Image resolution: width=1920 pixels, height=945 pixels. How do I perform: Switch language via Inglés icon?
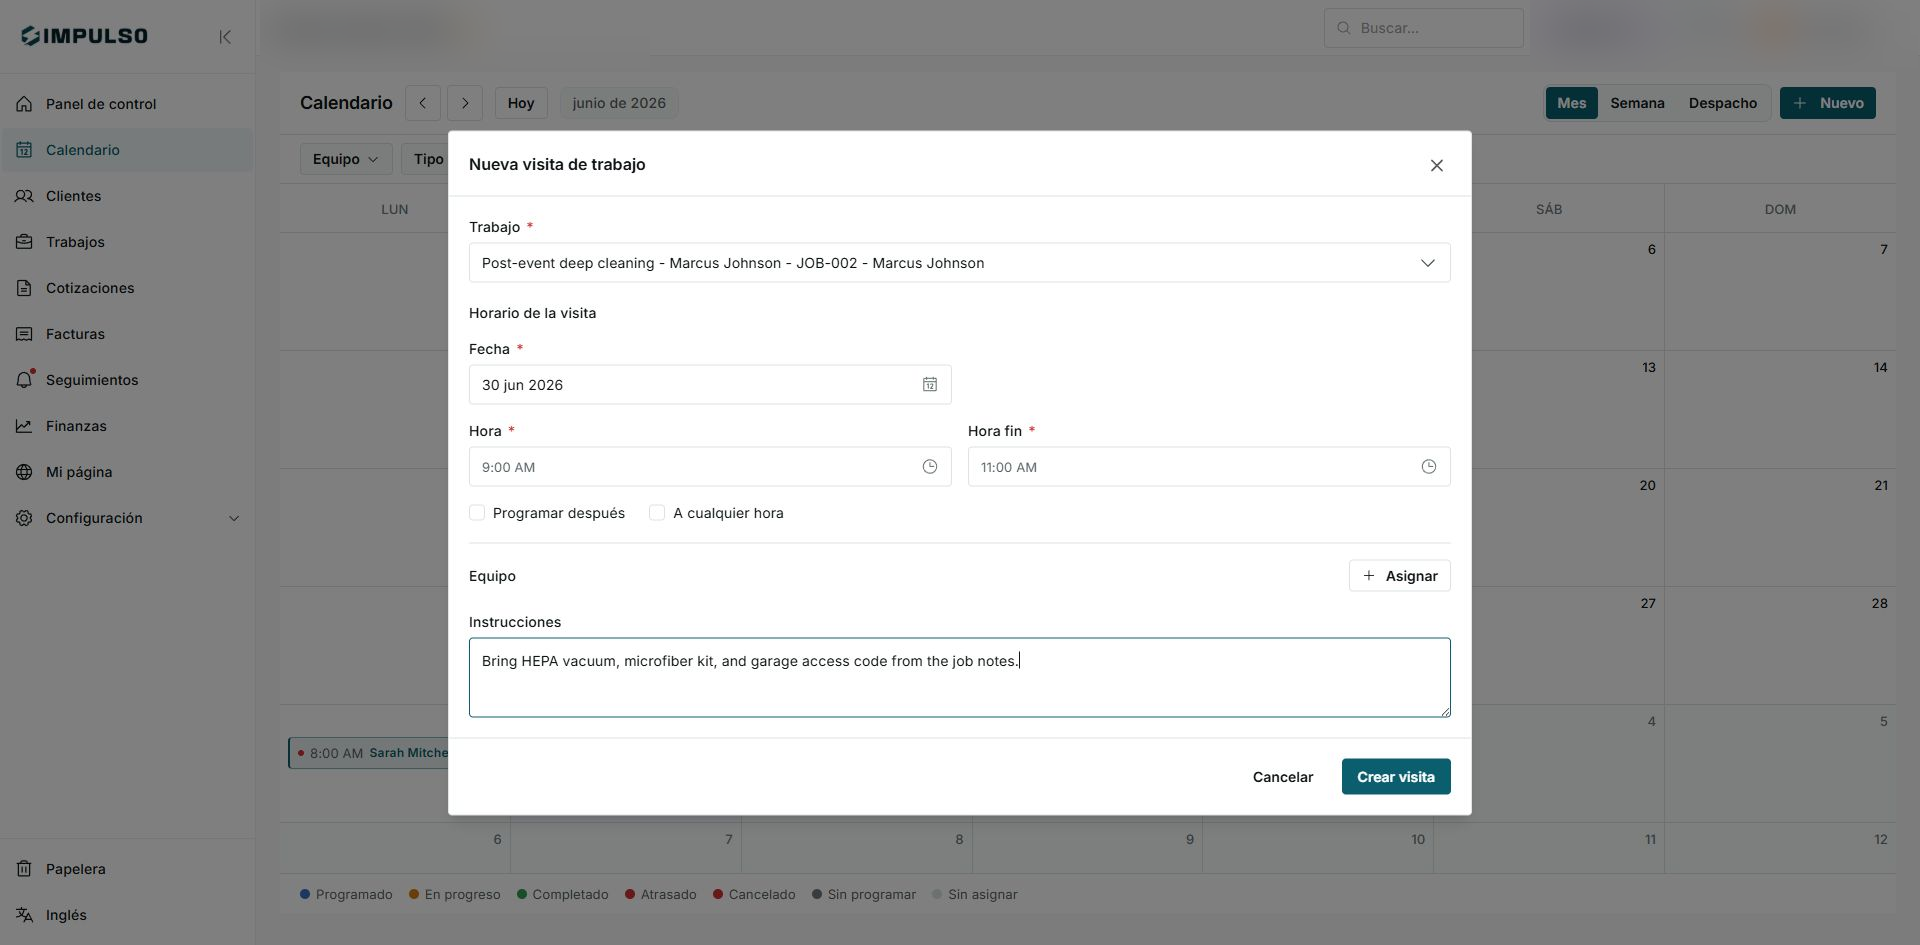click(25, 915)
